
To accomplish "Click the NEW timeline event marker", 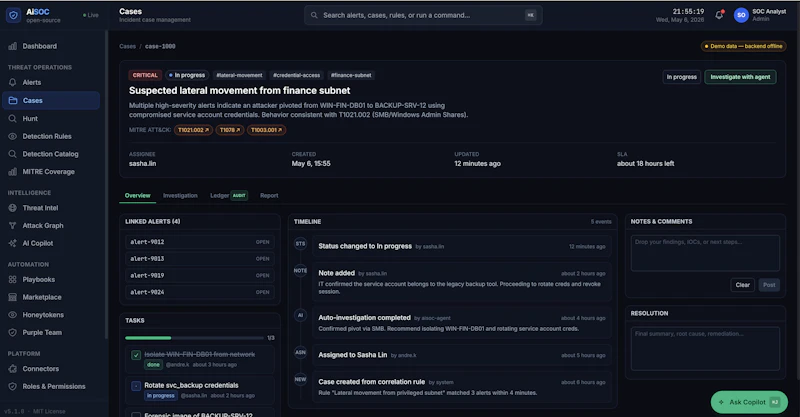I will pos(301,379).
